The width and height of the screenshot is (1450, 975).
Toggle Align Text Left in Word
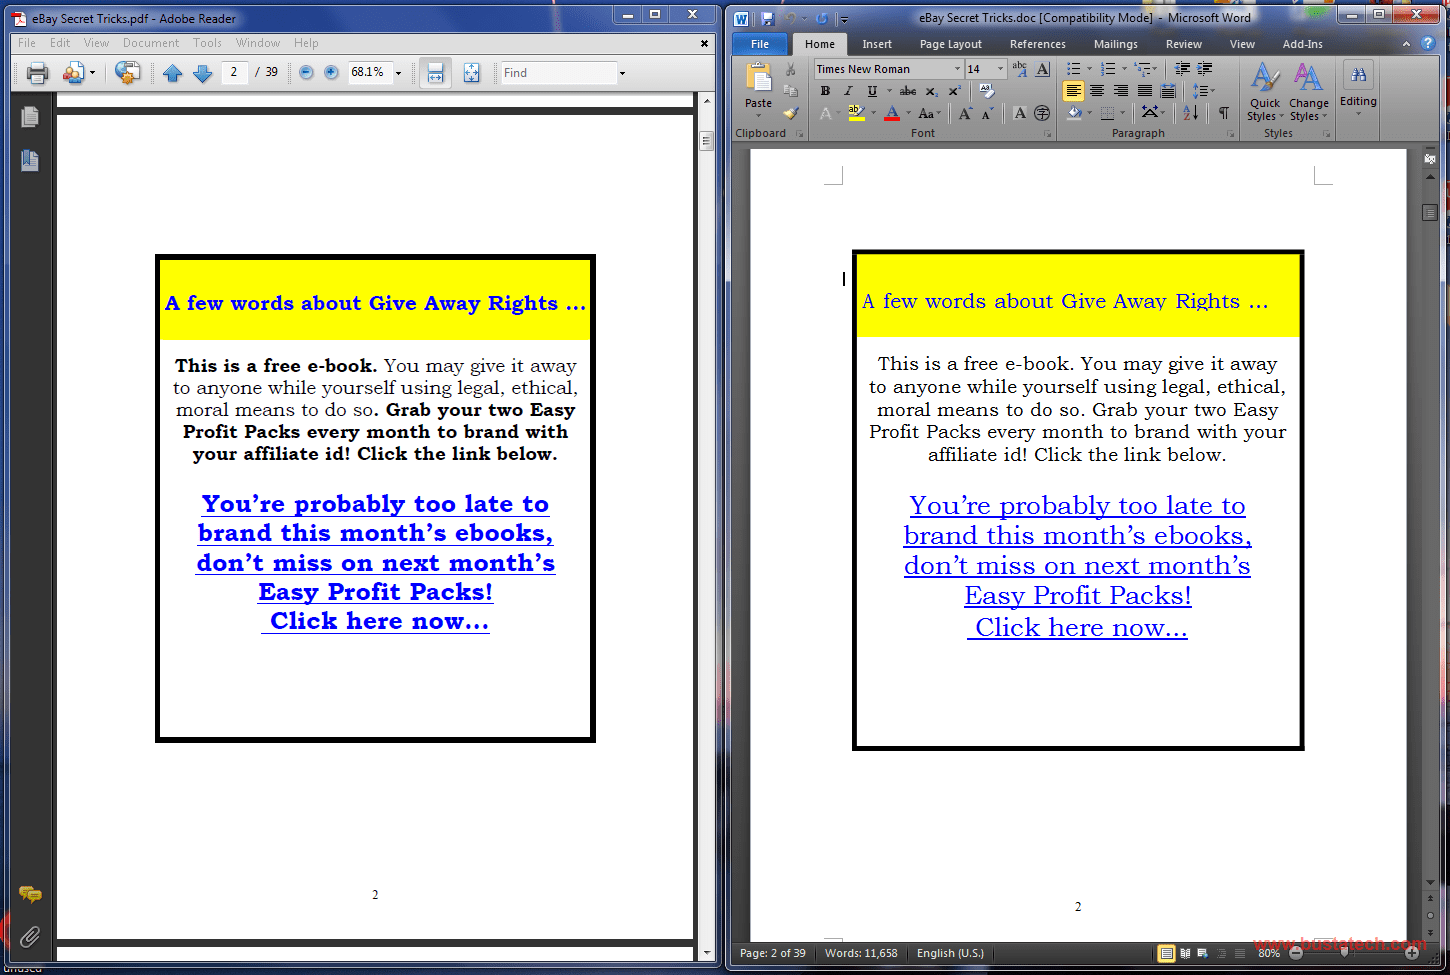1073,91
